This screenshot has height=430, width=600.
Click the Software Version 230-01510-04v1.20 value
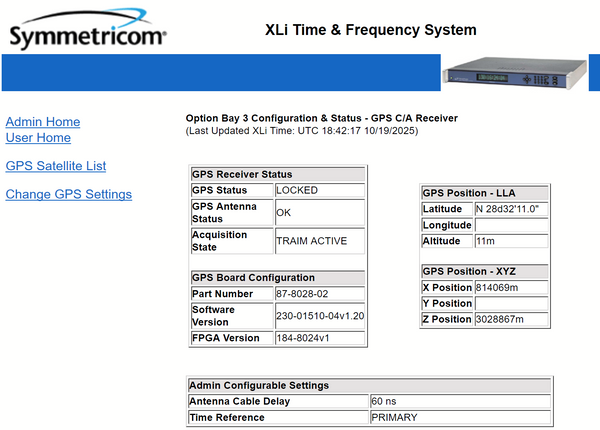319,316
